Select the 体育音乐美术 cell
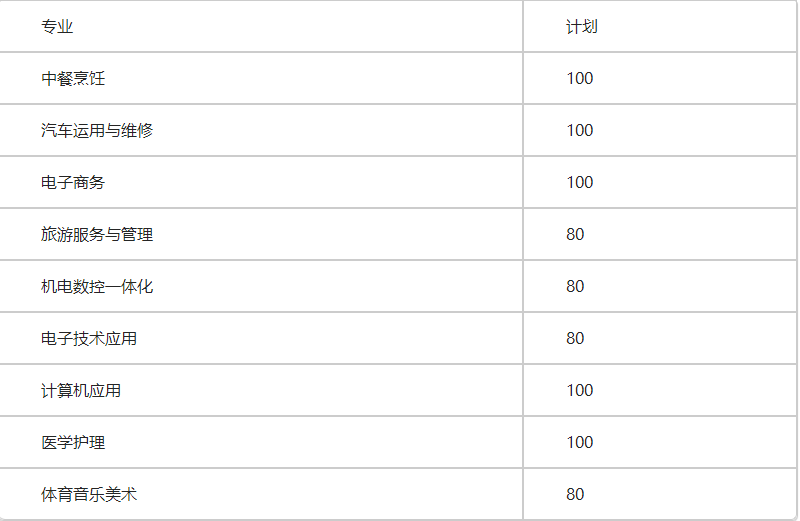Viewport: 800px width, 521px height. tap(89, 495)
